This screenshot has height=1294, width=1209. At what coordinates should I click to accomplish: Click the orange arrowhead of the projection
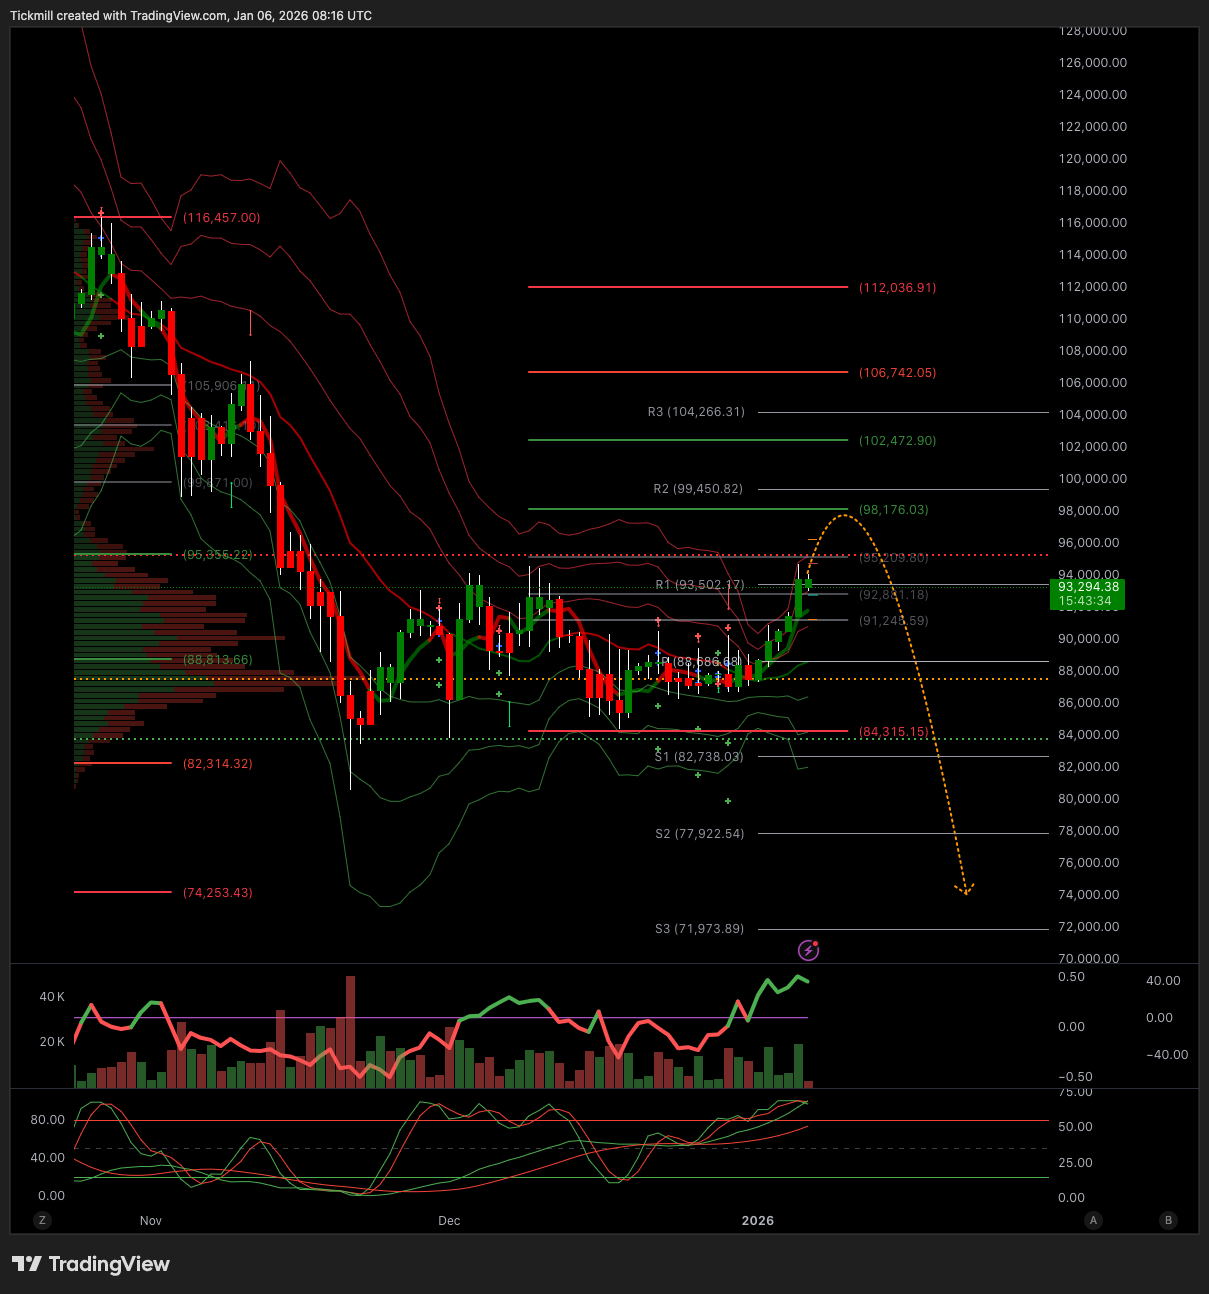coord(965,889)
